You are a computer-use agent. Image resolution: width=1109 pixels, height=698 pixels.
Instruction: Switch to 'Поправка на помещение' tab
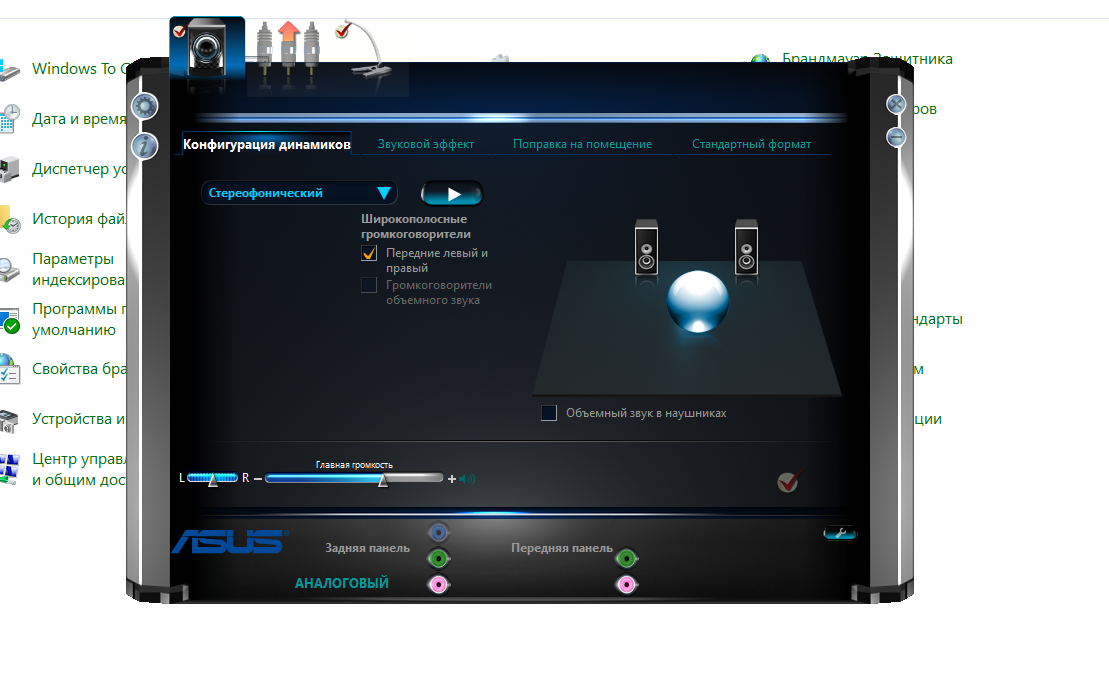tap(582, 144)
